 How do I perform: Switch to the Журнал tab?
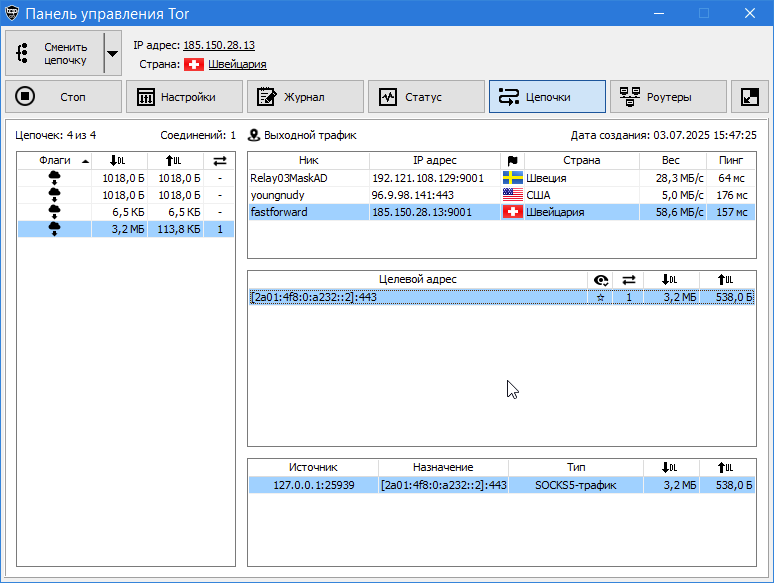click(x=305, y=97)
